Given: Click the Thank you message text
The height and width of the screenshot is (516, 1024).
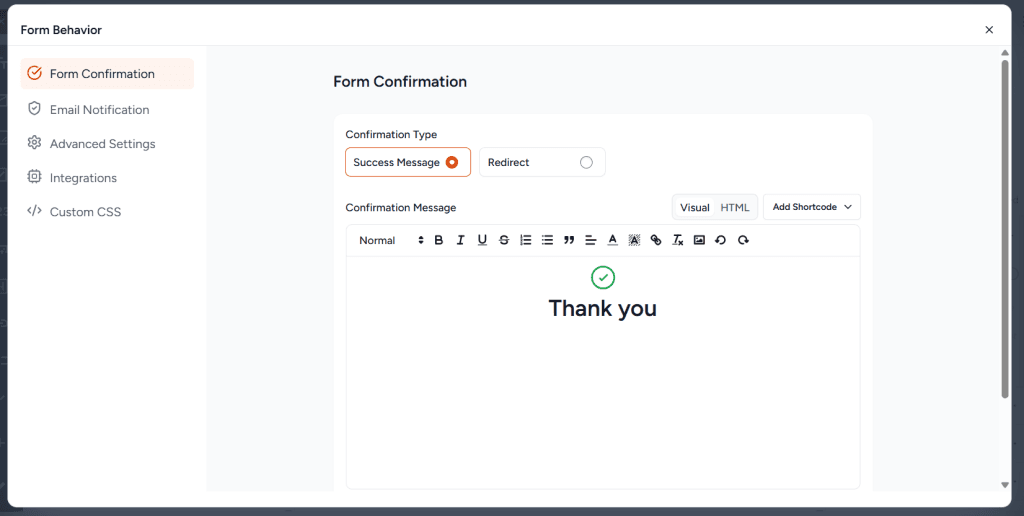Looking at the screenshot, I should pyautogui.click(x=602, y=308).
